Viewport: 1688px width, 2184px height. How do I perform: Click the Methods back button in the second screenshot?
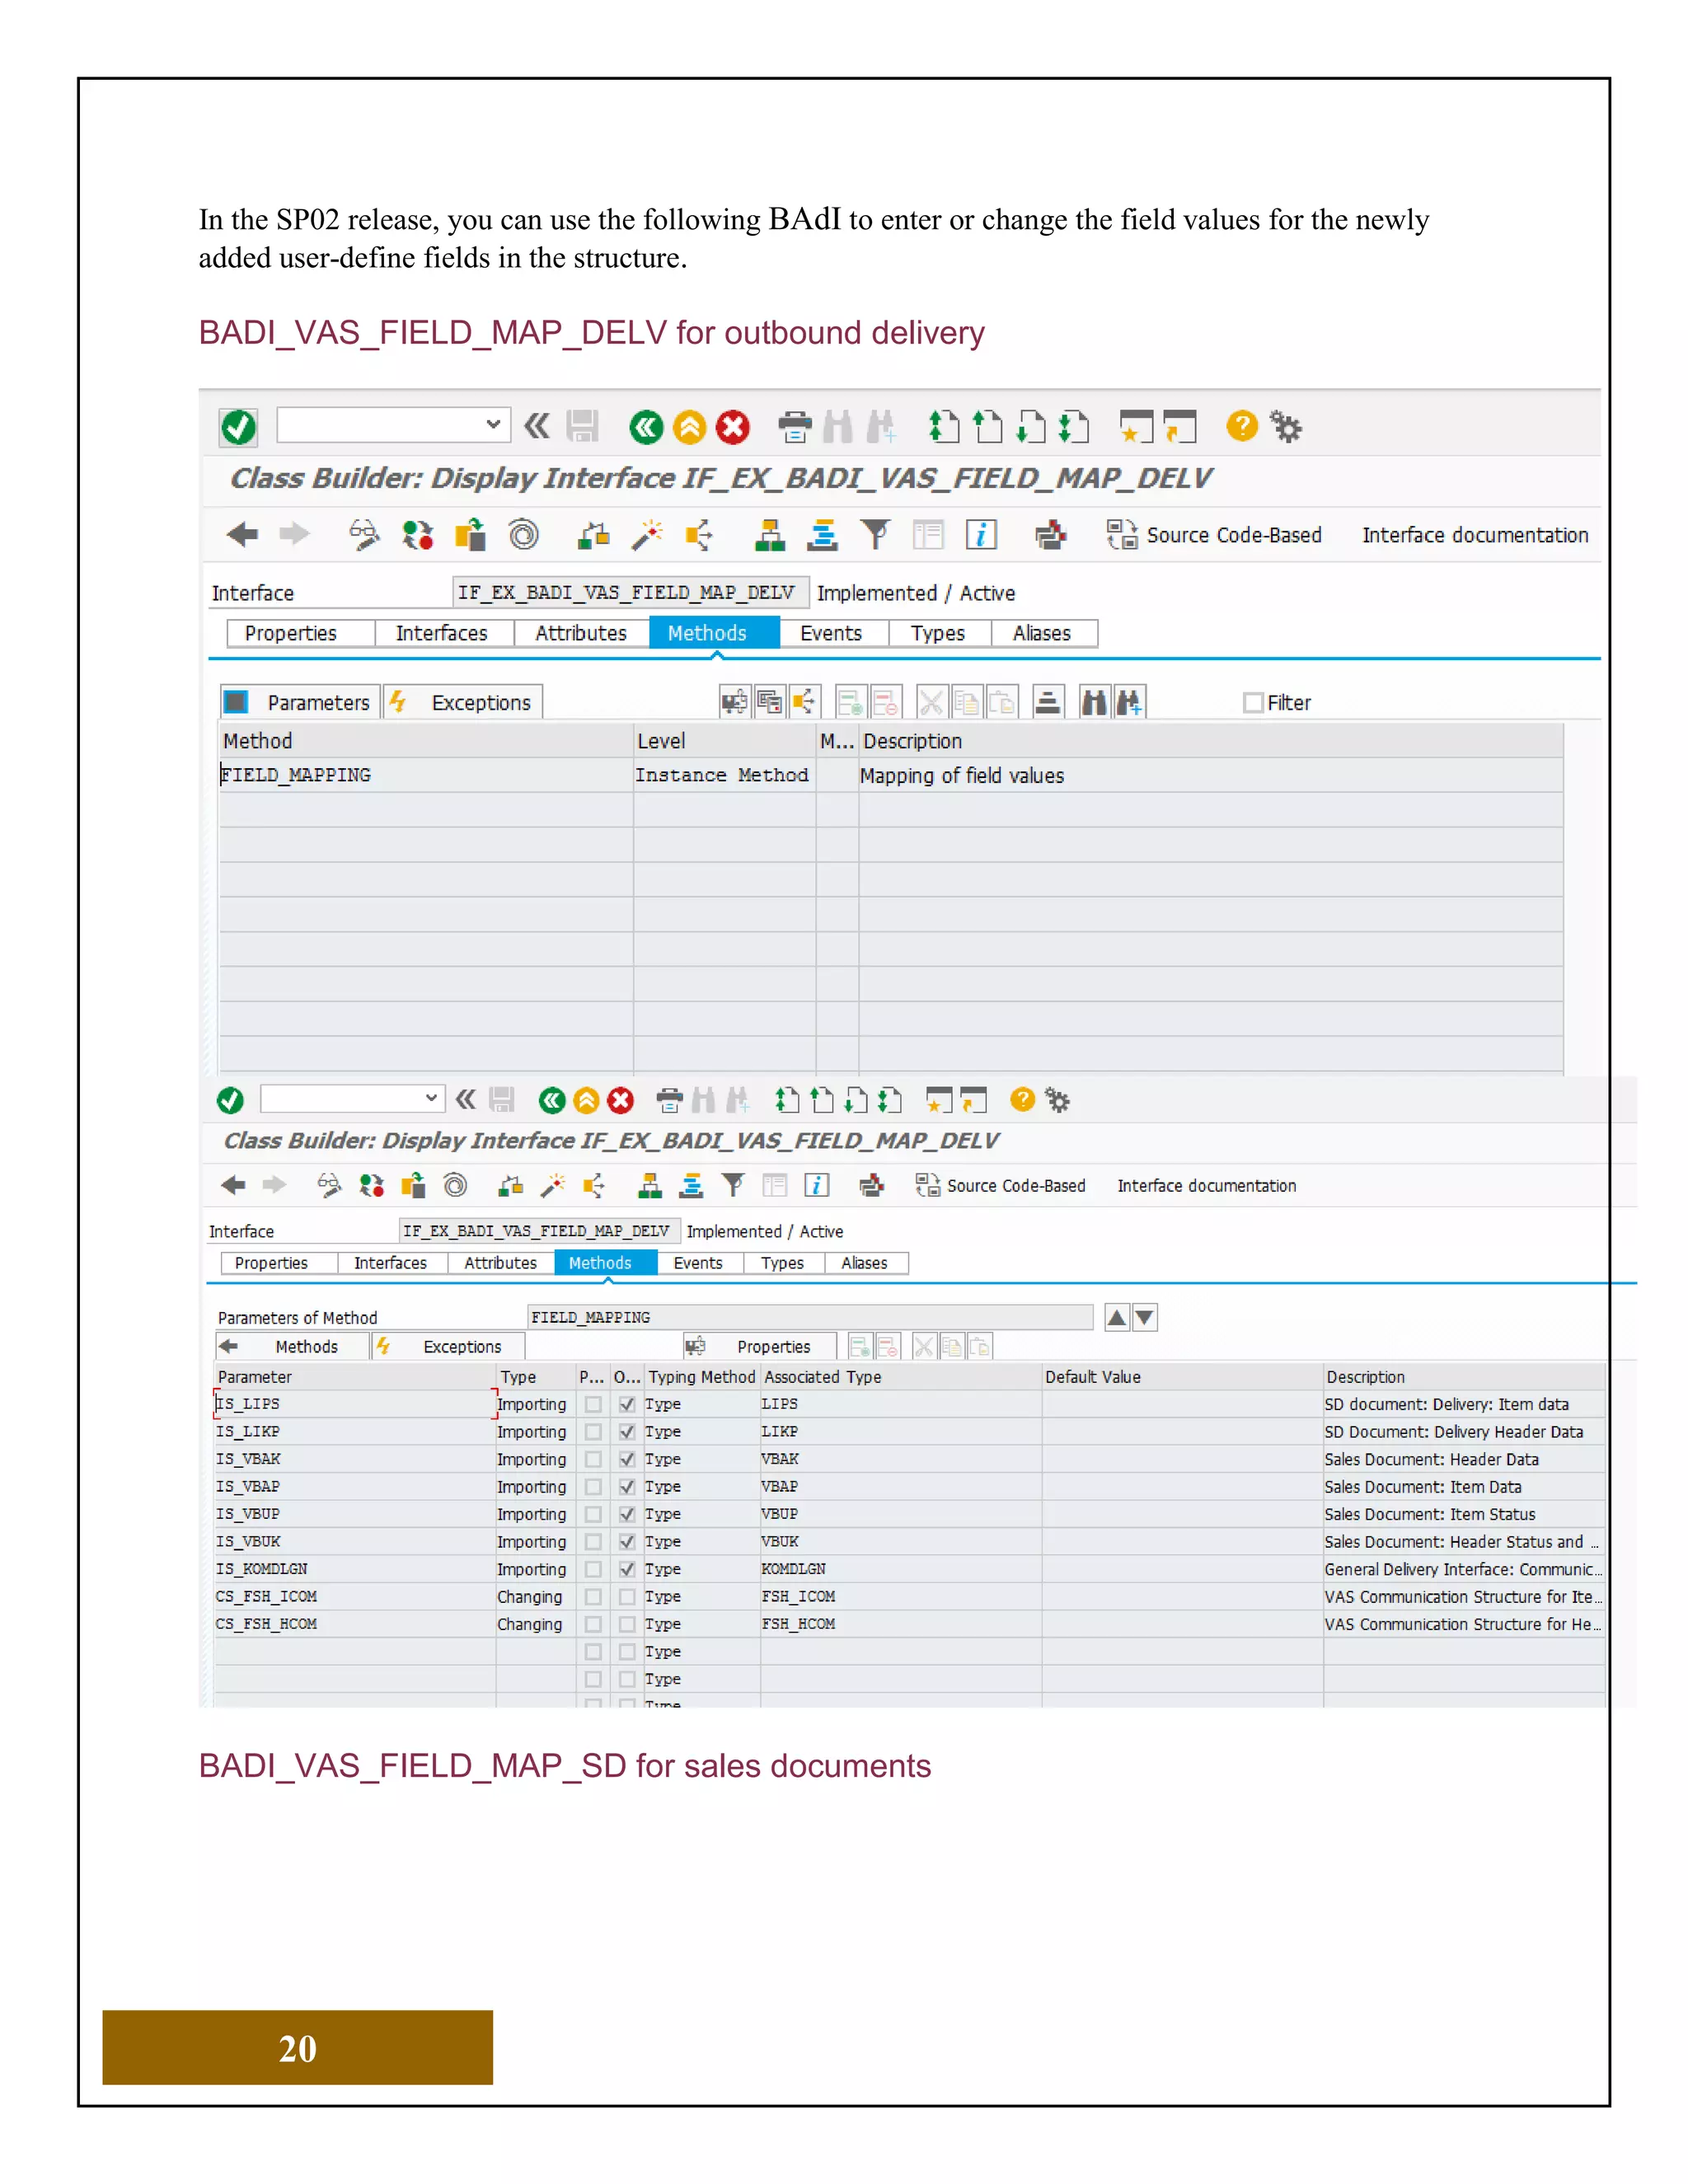(291, 1347)
